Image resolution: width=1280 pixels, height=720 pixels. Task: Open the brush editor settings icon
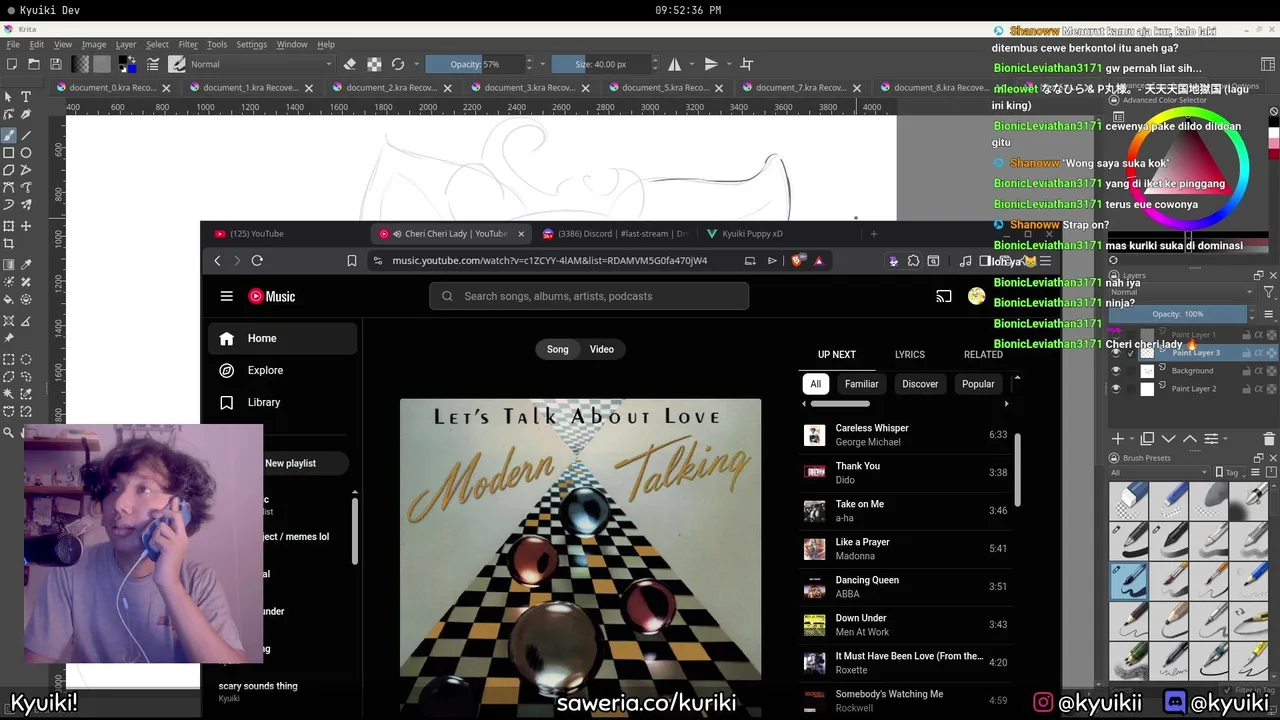pyautogui.click(x=153, y=64)
